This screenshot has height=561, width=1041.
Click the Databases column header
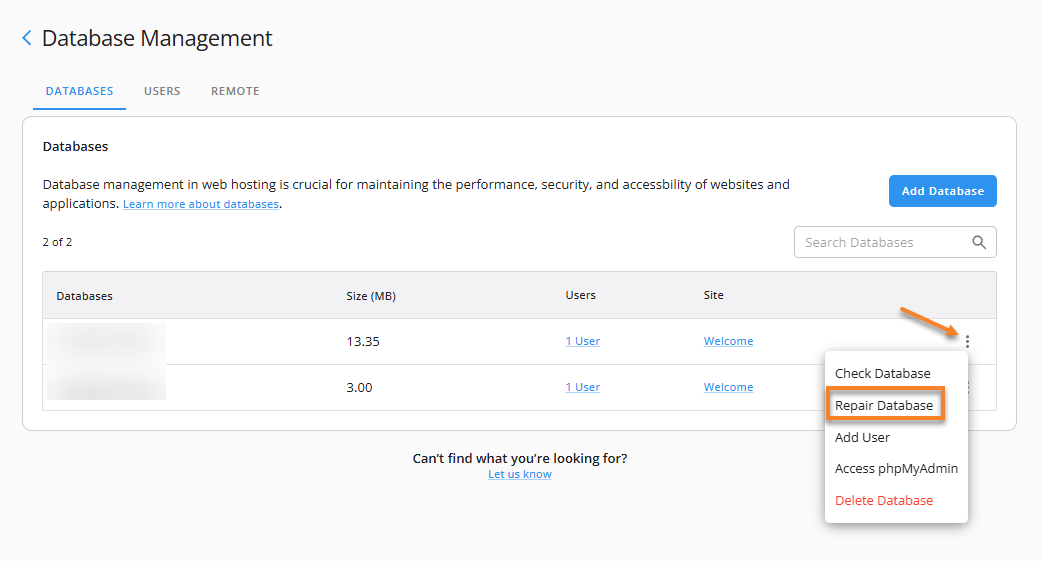coord(84,296)
